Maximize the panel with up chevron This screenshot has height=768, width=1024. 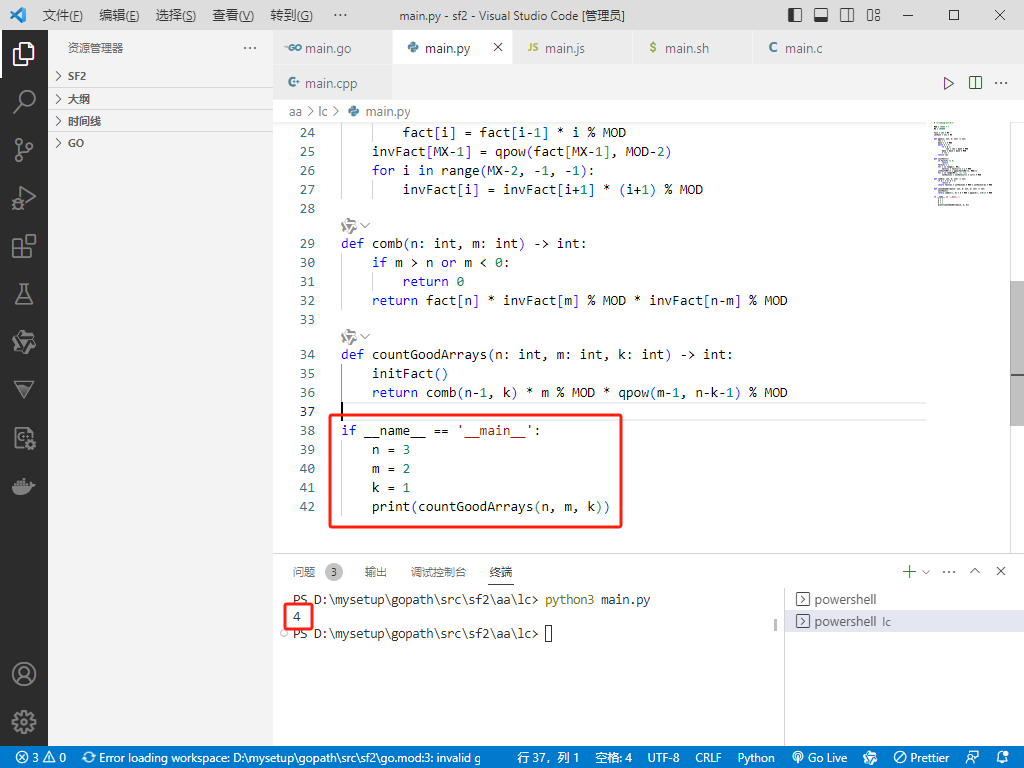(975, 571)
